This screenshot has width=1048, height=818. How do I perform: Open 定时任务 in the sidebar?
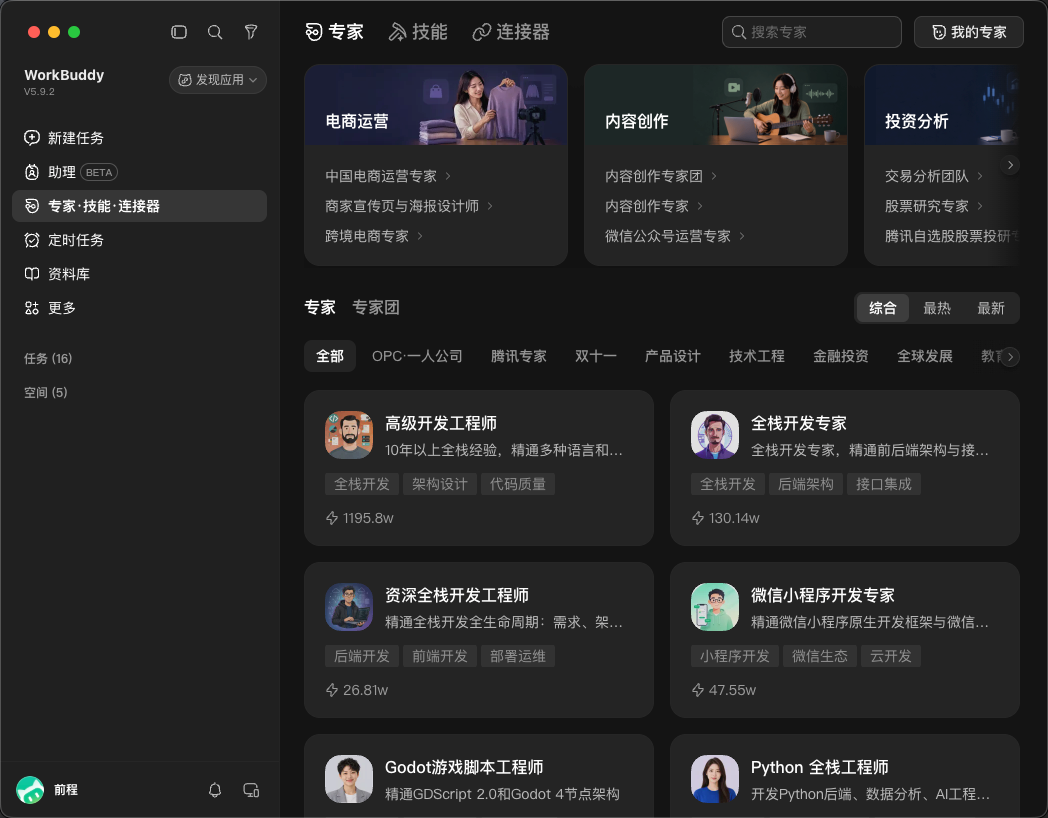coord(139,240)
